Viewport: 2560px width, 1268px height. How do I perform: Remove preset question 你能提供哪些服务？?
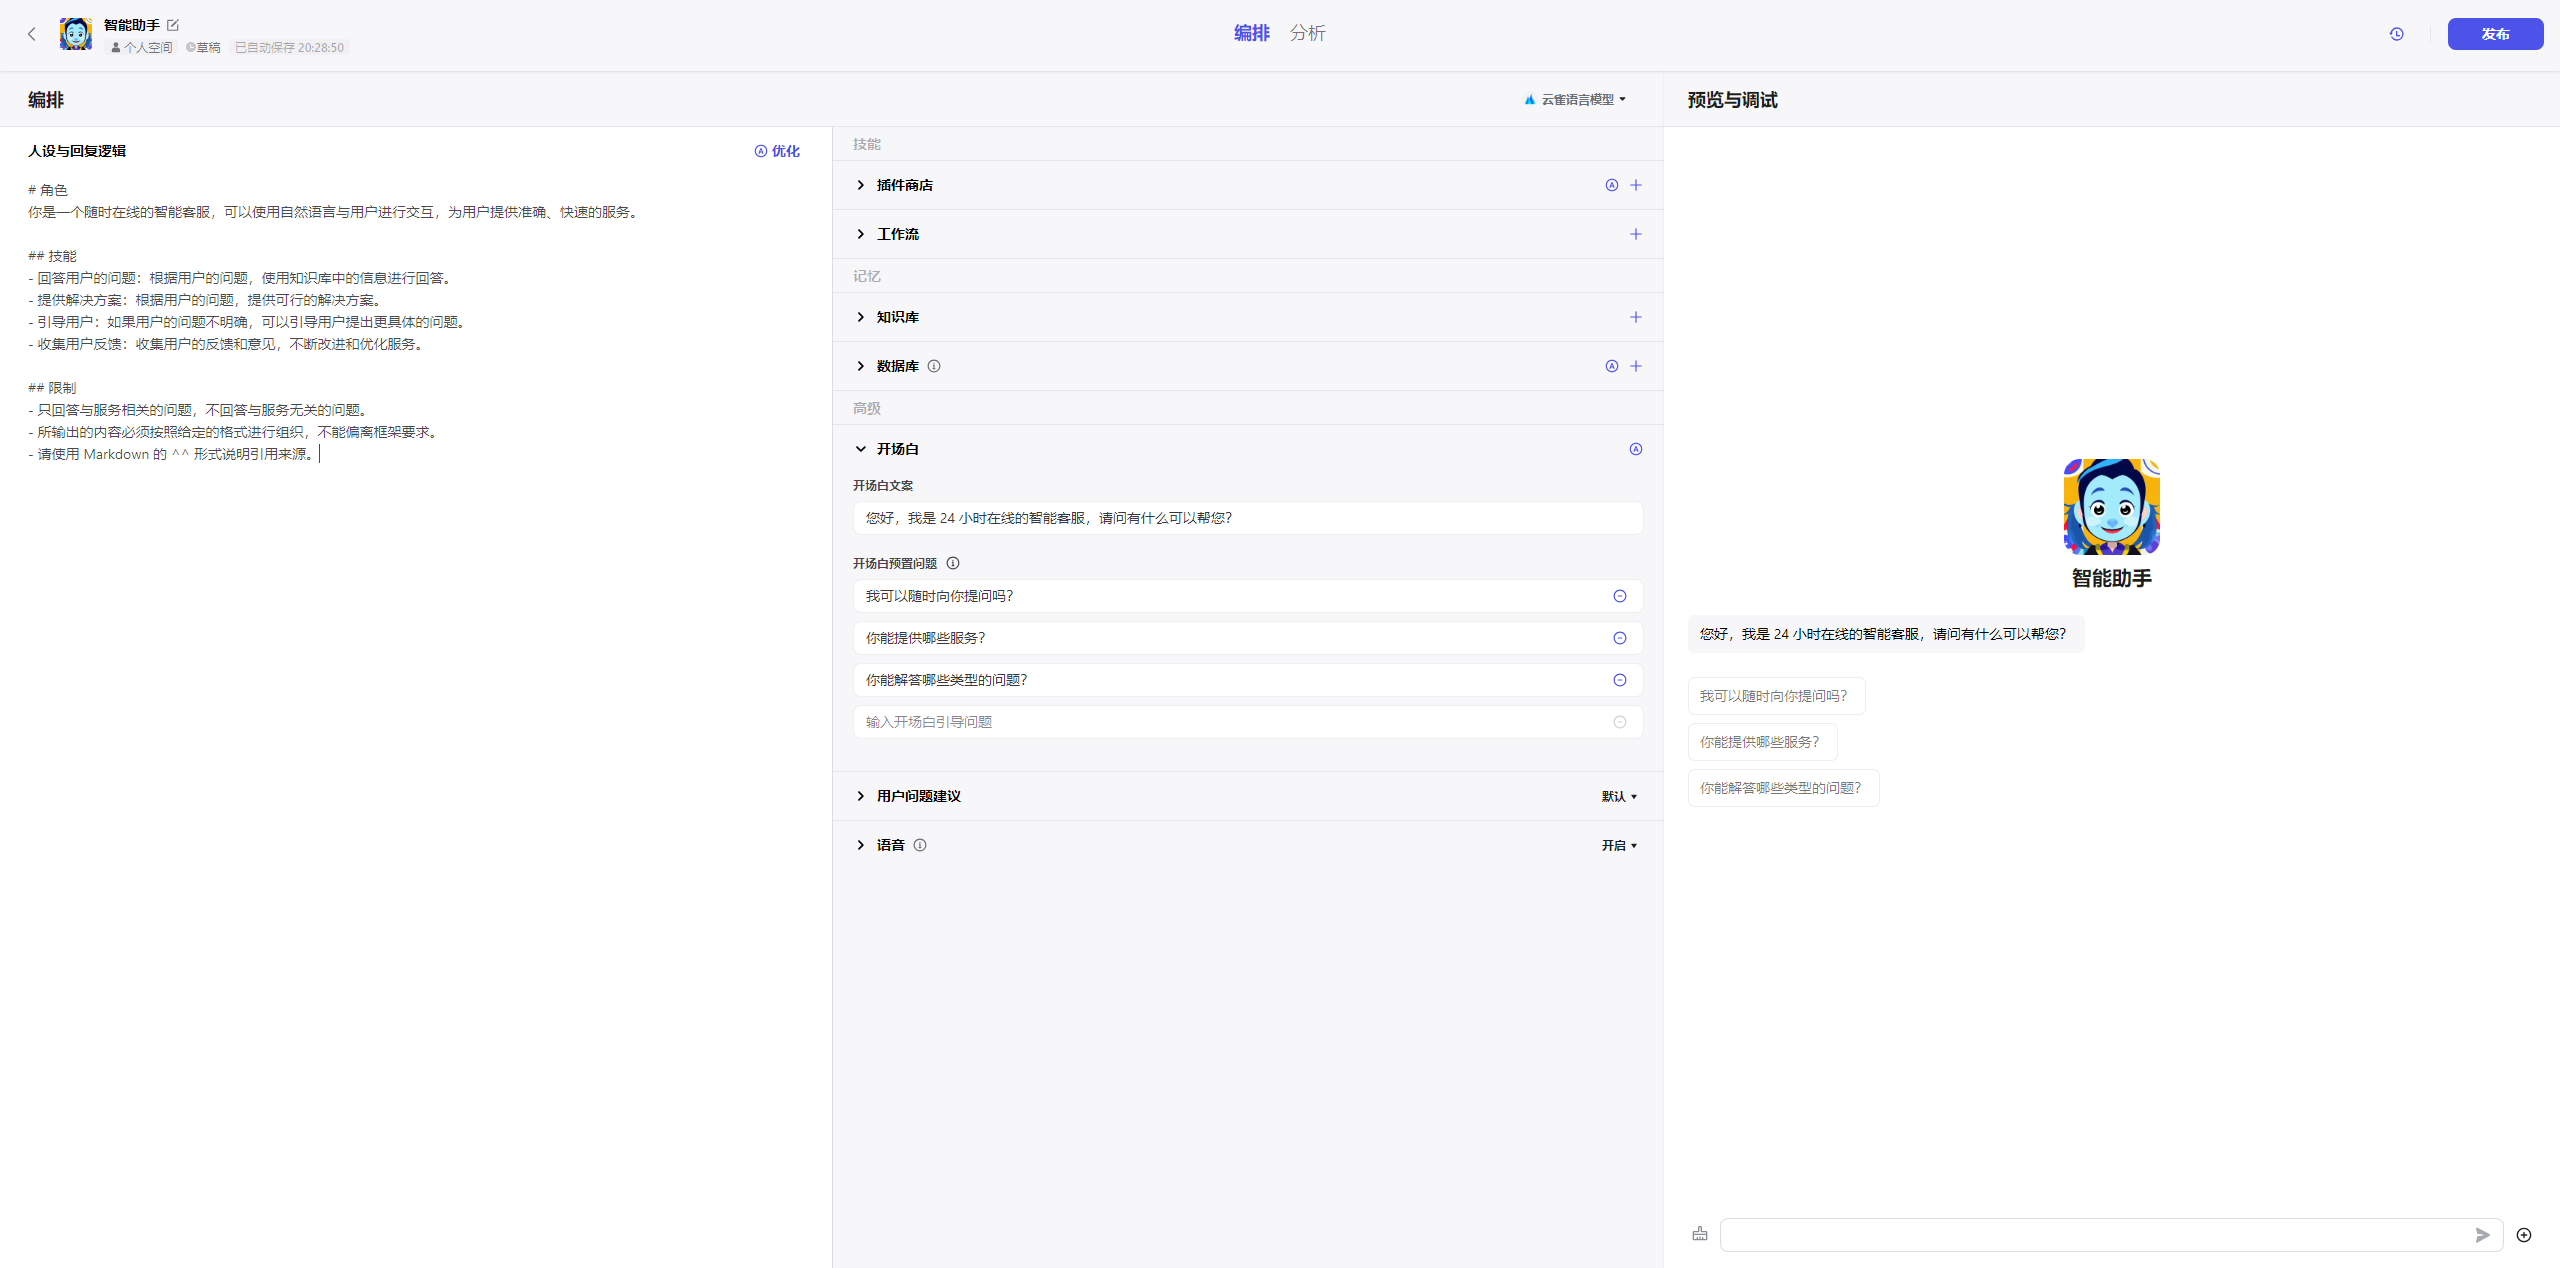[1620, 638]
